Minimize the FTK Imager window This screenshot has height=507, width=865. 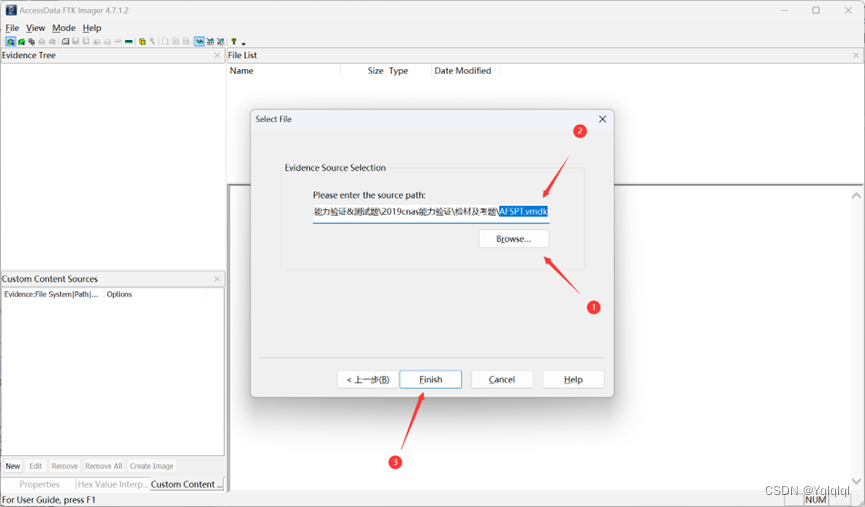click(x=784, y=10)
